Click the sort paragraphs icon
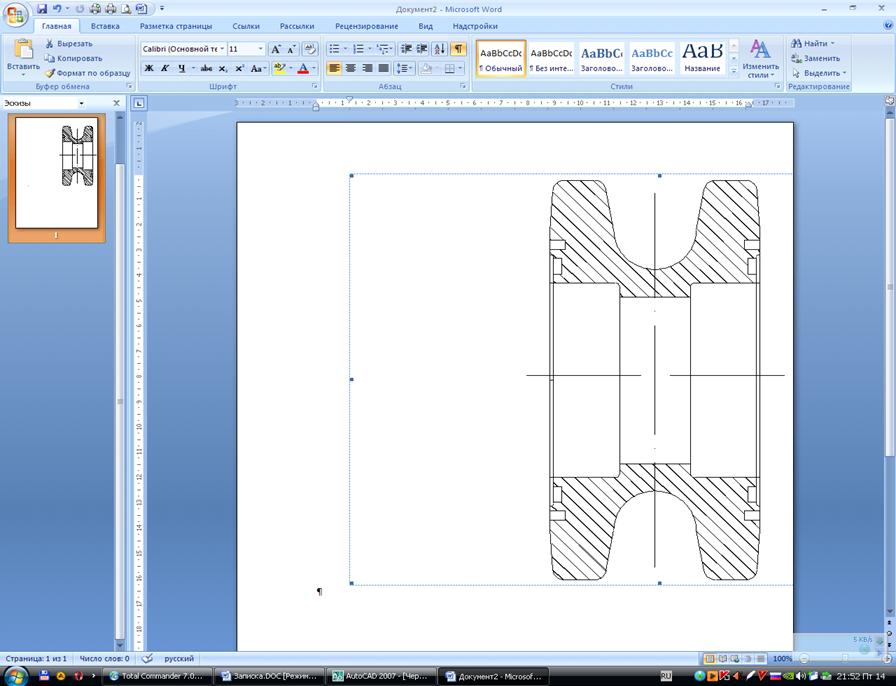Image resolution: width=896 pixels, height=686 pixels. coord(439,49)
